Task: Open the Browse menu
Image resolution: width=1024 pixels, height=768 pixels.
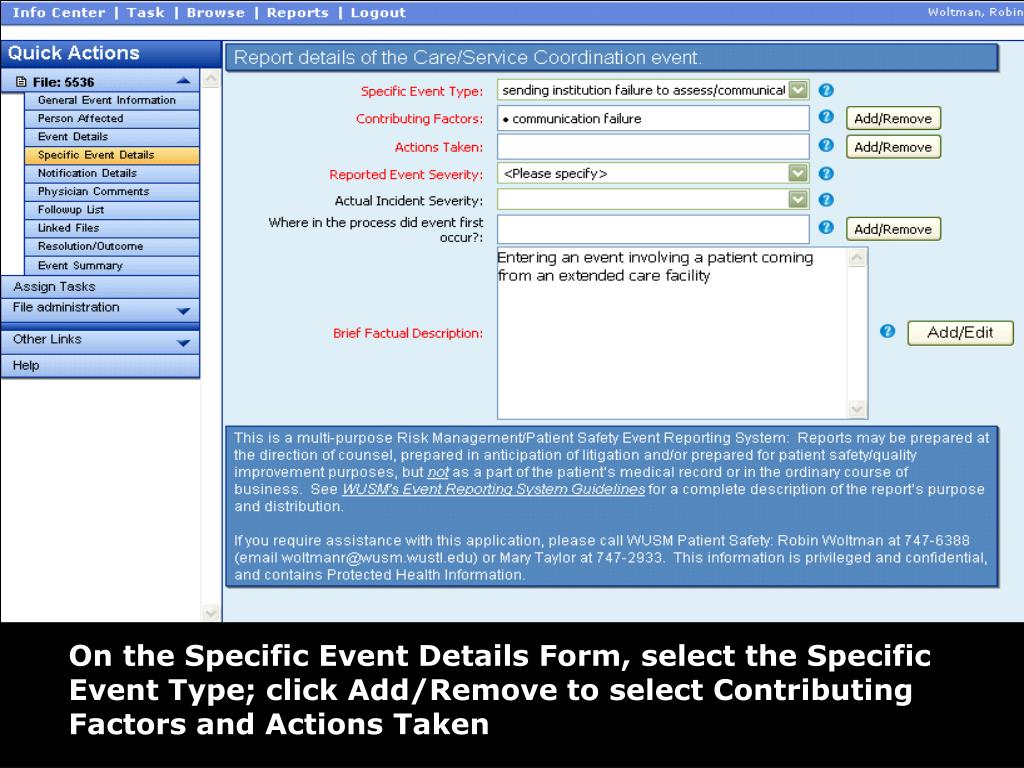Action: click(x=216, y=12)
